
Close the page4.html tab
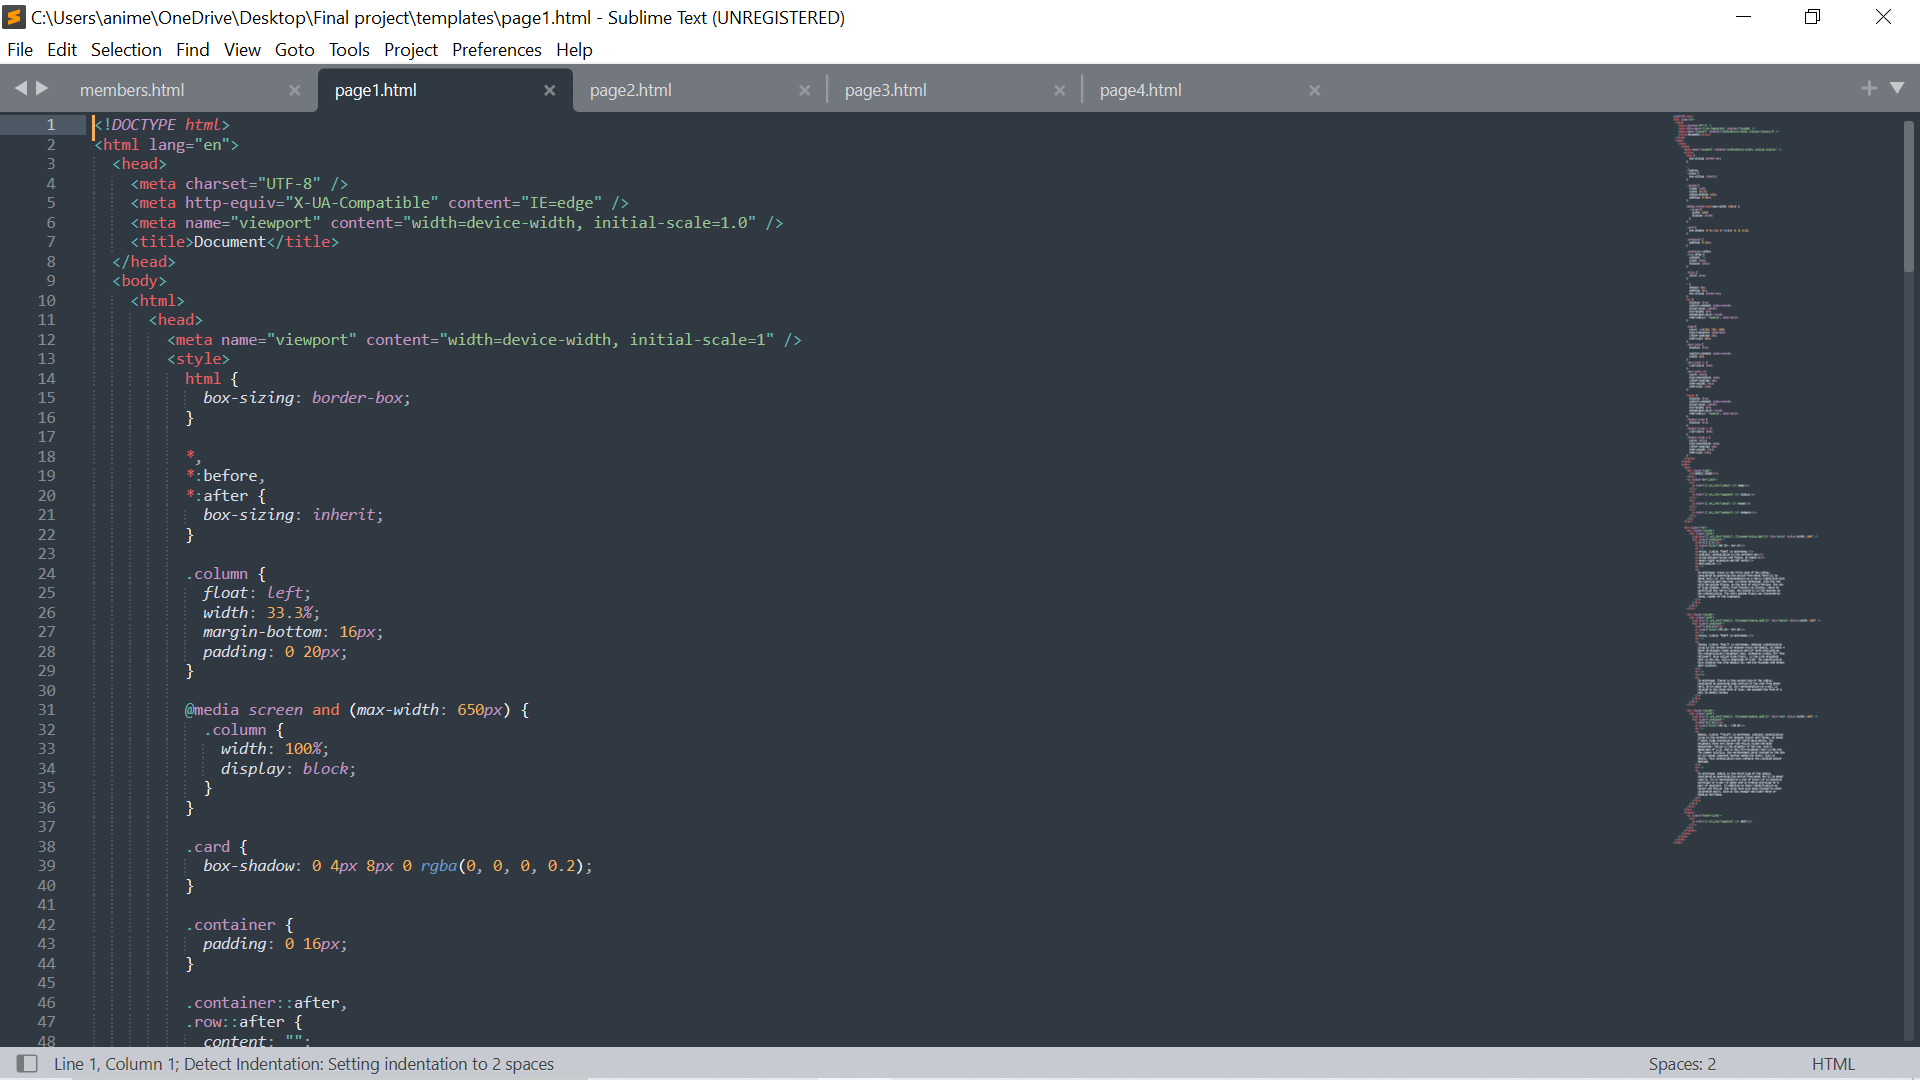click(x=1314, y=90)
